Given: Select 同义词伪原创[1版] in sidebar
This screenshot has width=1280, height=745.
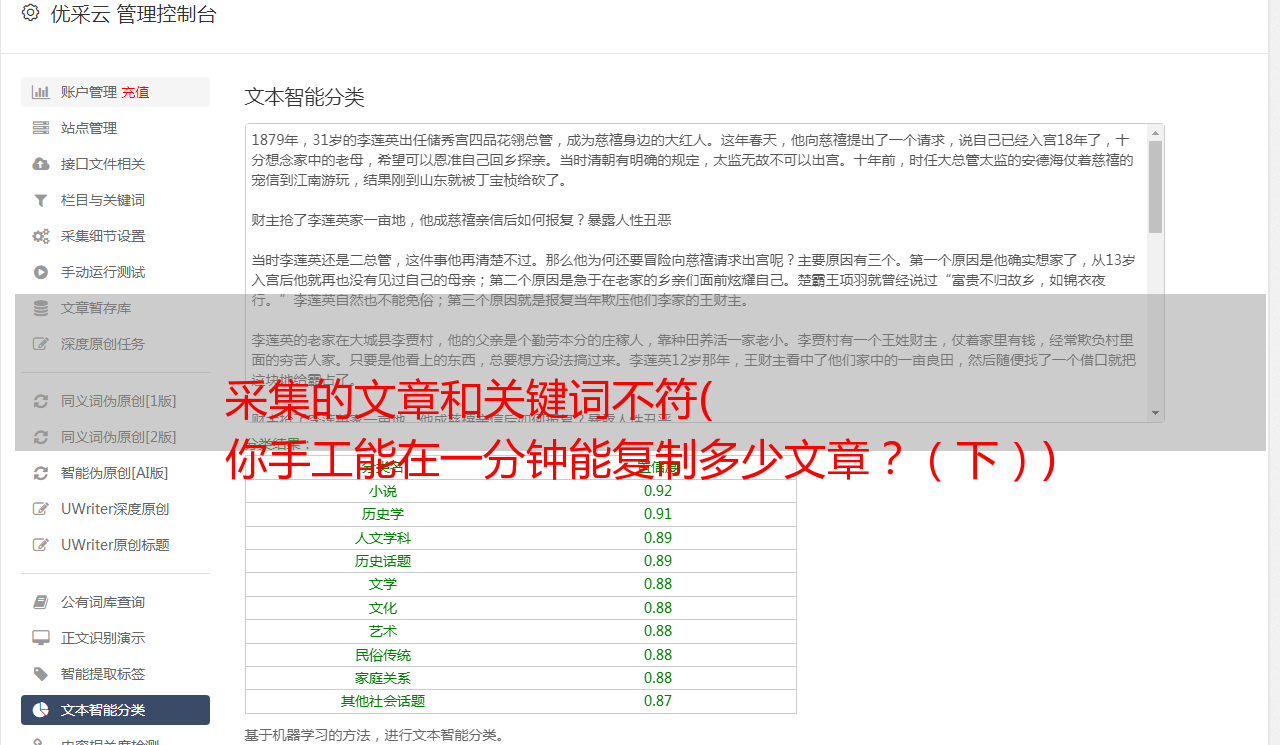Looking at the screenshot, I should [115, 401].
